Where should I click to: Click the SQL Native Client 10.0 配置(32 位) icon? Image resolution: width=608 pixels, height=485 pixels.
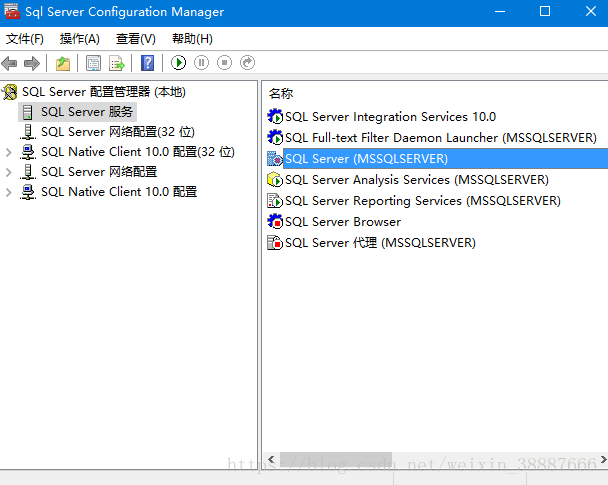[x=28, y=152]
